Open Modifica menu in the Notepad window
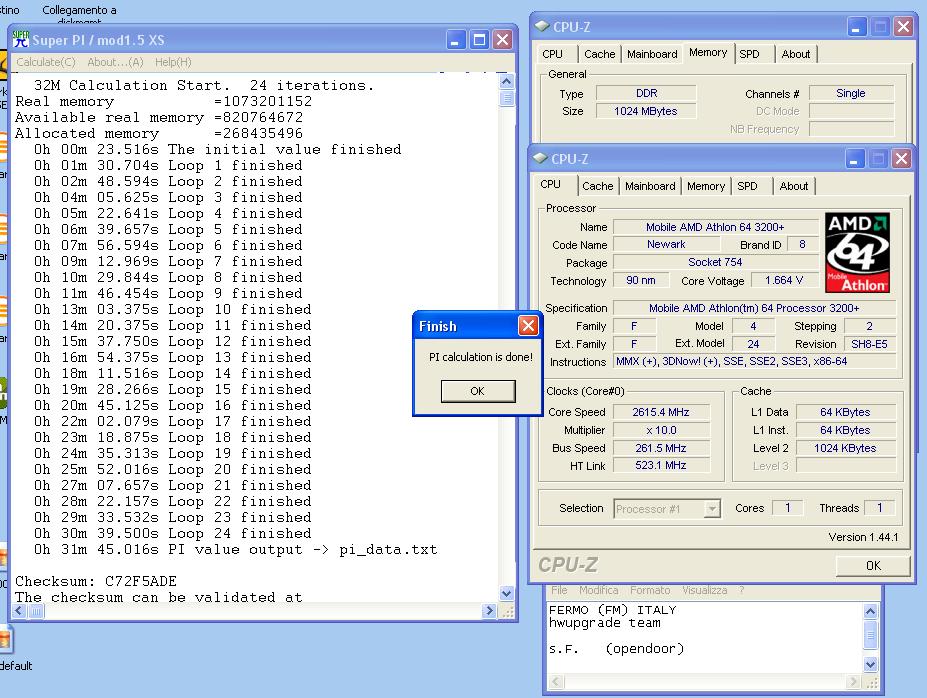This screenshot has height=698, width=927. pos(598,590)
